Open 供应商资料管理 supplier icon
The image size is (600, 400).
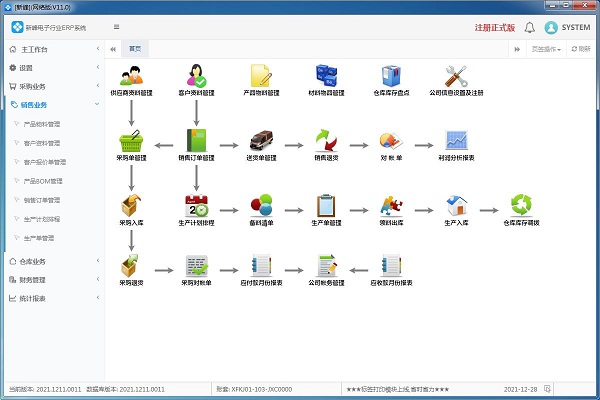pos(132,75)
